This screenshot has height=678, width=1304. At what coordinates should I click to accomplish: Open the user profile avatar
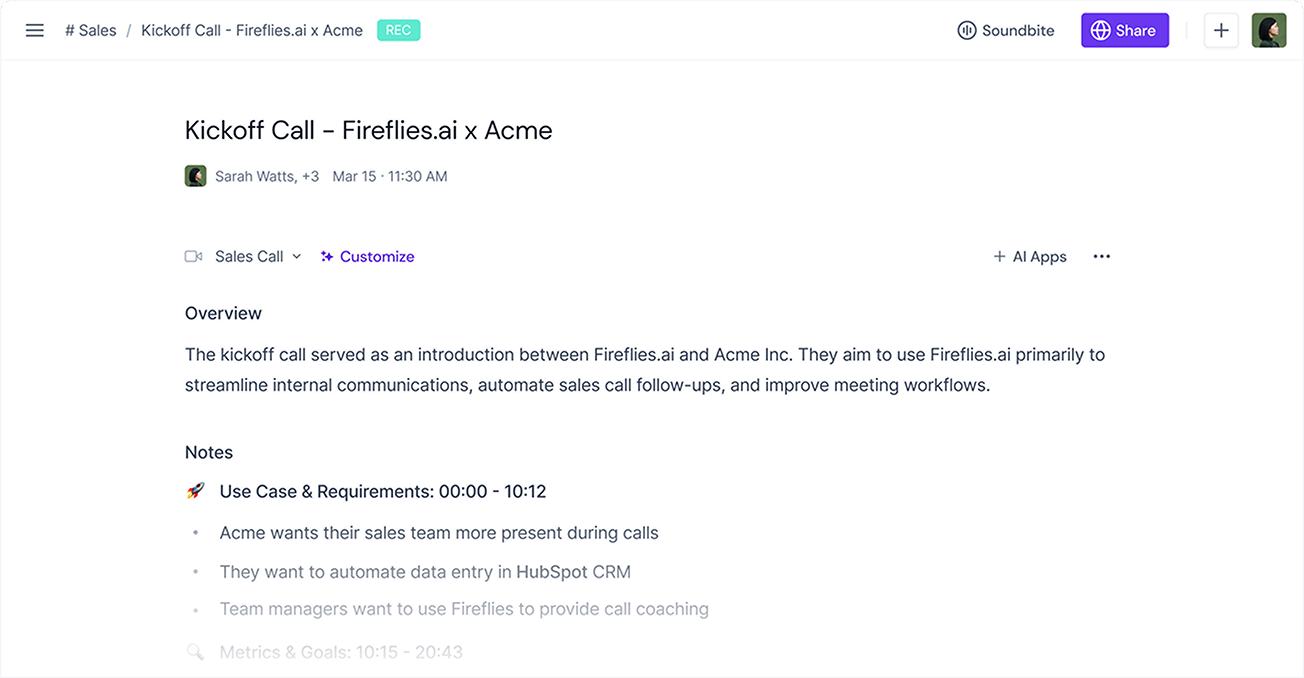click(1268, 31)
